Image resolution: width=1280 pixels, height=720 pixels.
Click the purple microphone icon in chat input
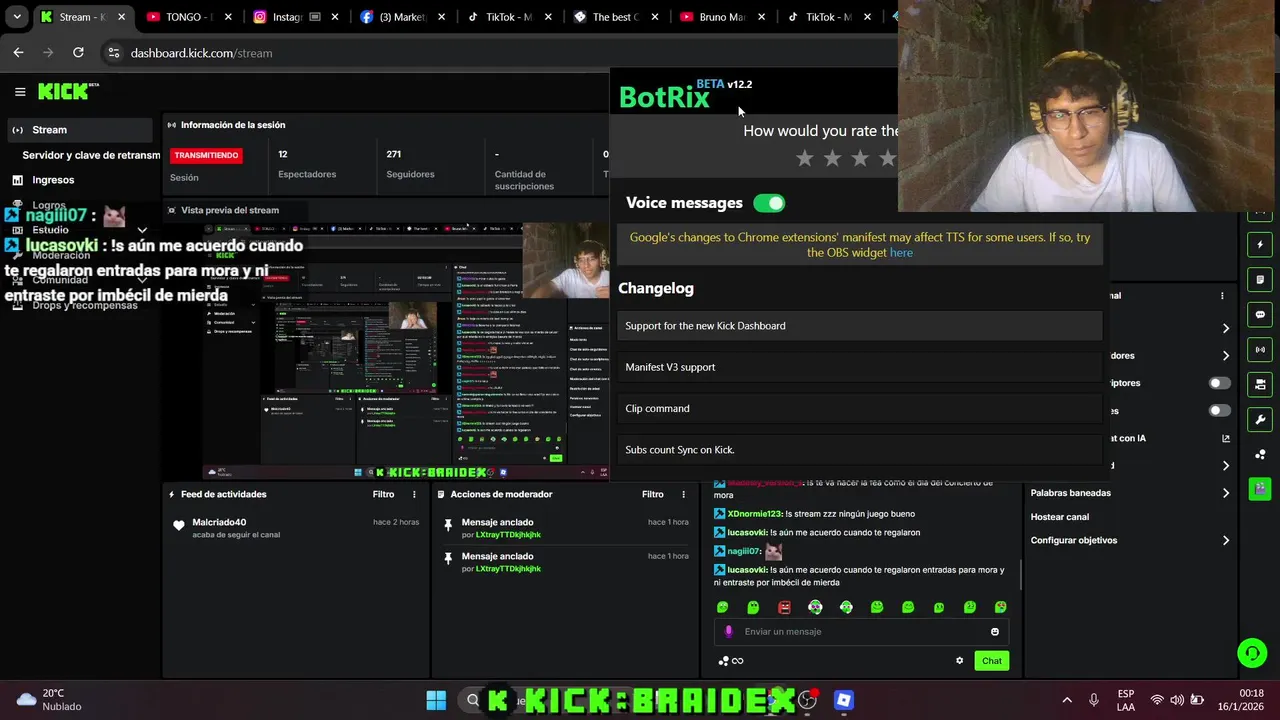[x=728, y=632]
